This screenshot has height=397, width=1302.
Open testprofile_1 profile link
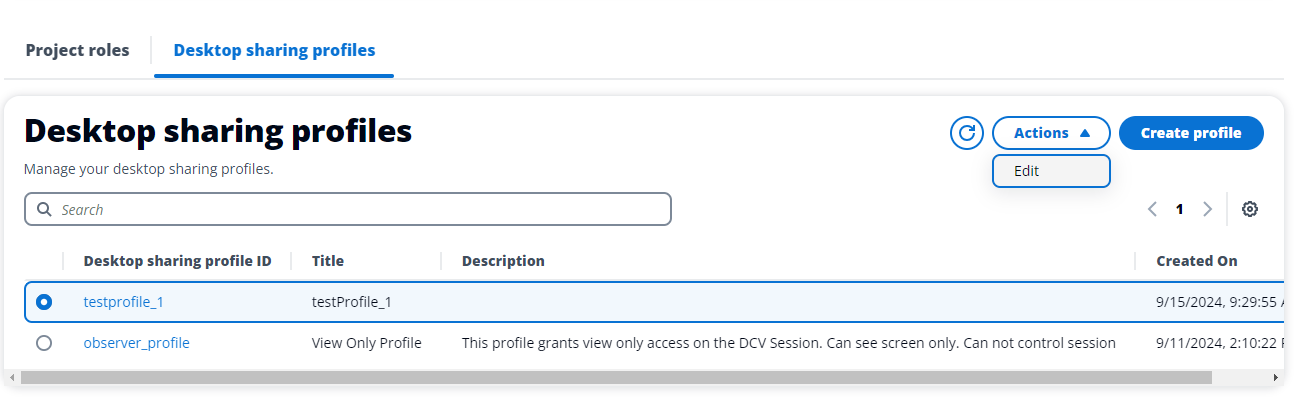[x=124, y=302]
